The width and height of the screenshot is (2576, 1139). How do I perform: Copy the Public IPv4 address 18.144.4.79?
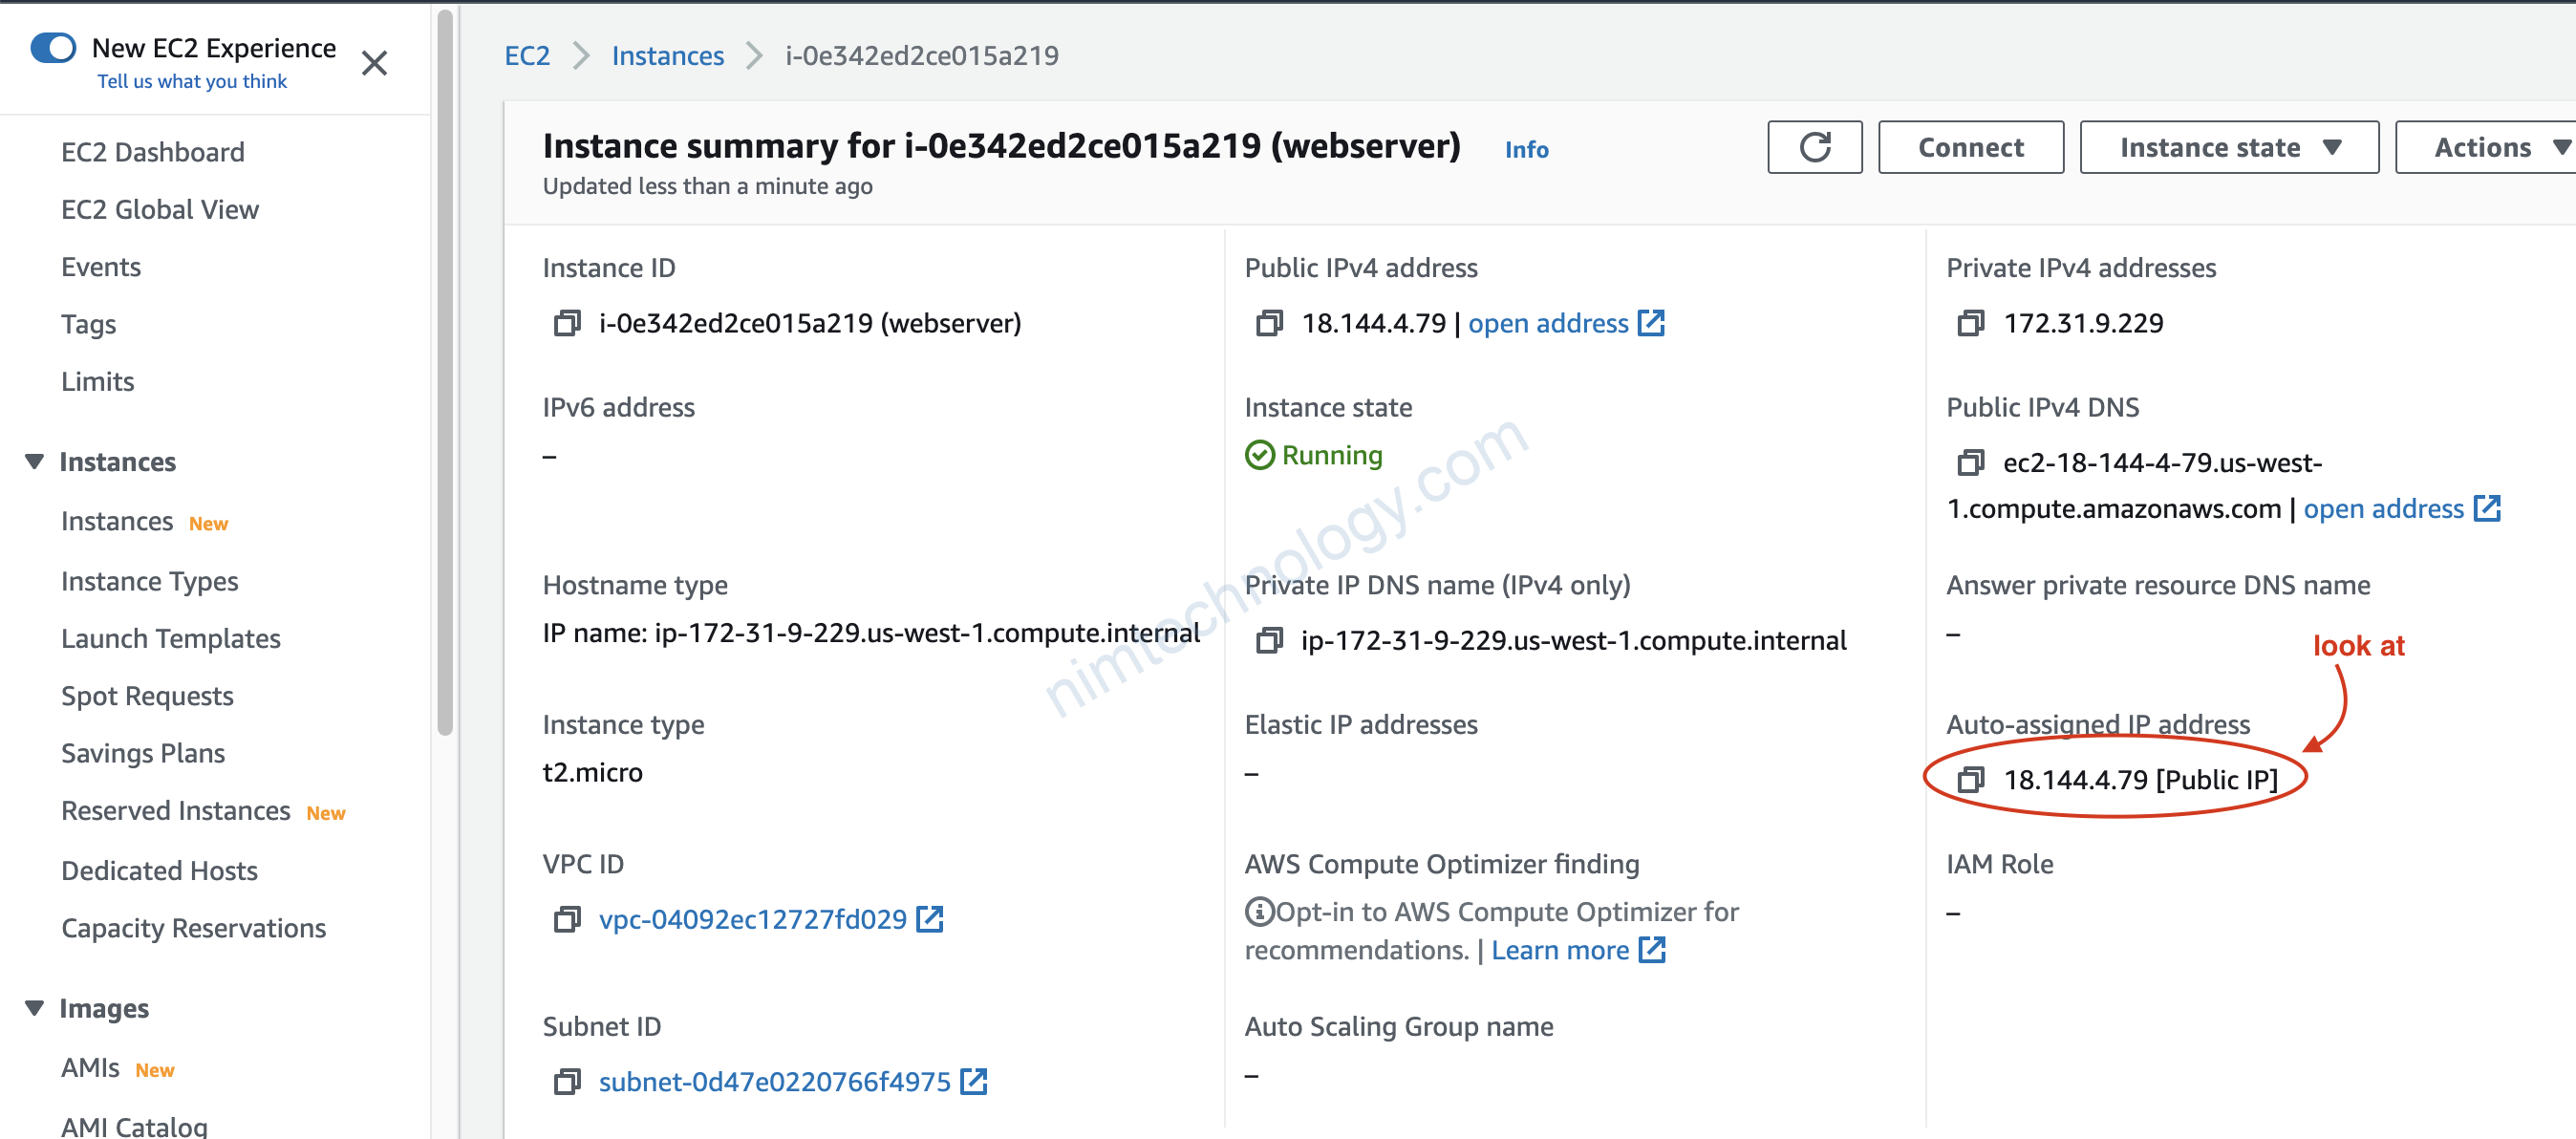[x=1268, y=323]
